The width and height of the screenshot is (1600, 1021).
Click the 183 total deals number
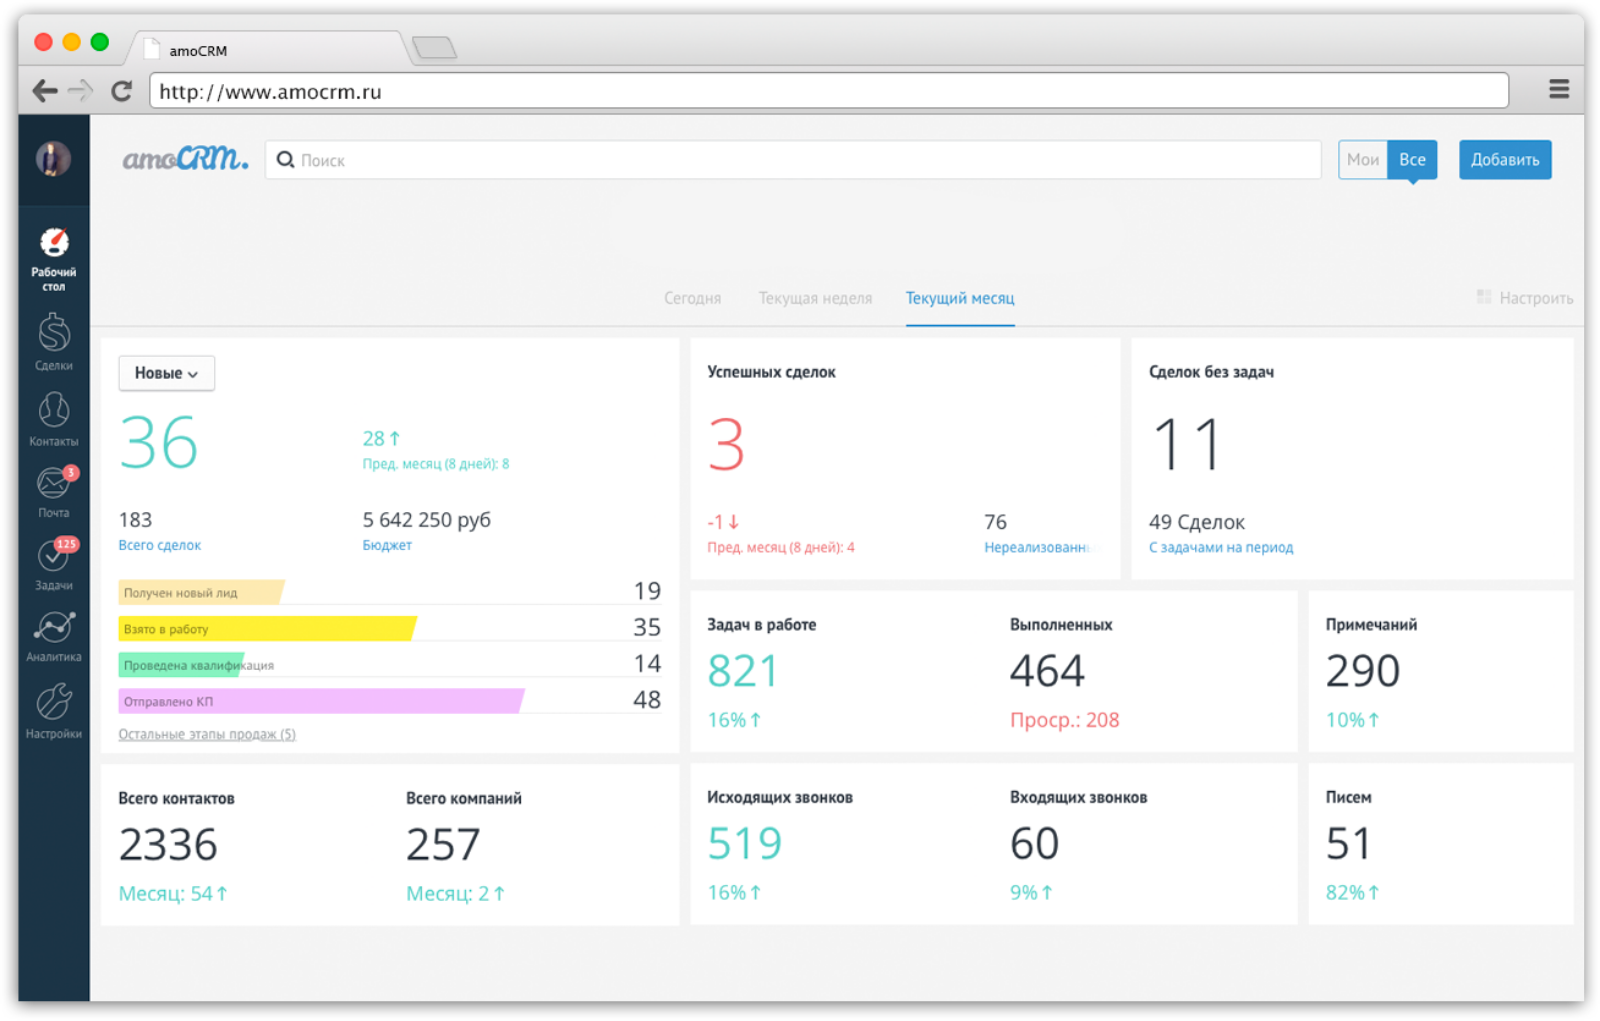(135, 520)
